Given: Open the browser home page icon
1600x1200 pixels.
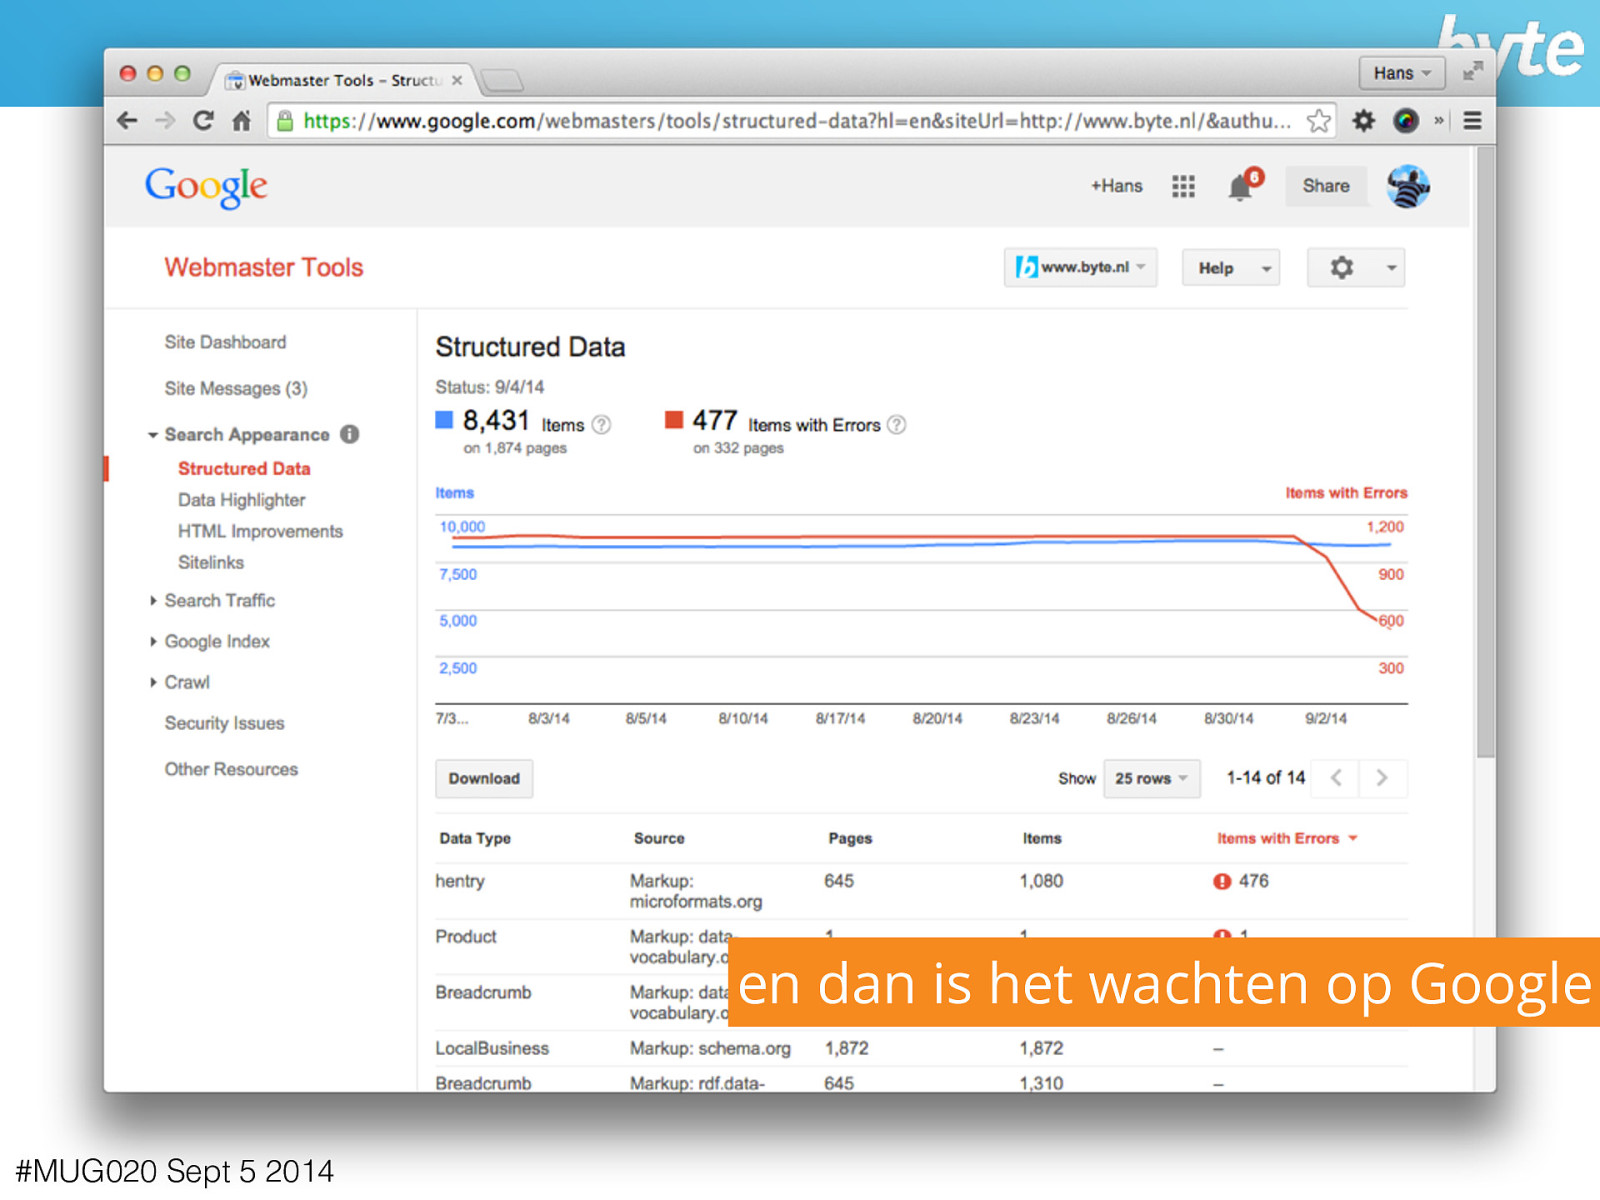Looking at the screenshot, I should 241,121.
